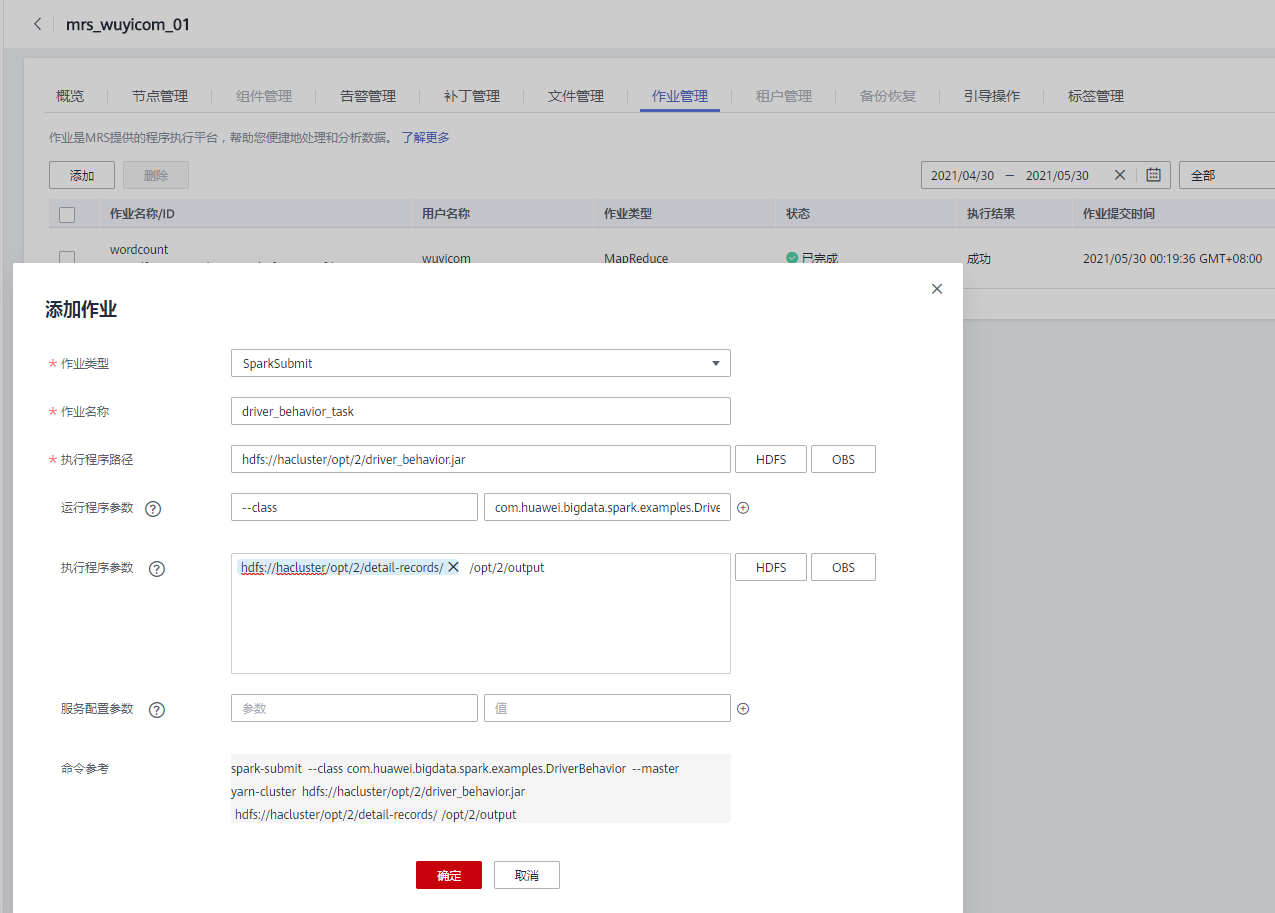Screen dimensions: 1275x913
Task: Confirm the job with 确定
Action: (x=449, y=875)
